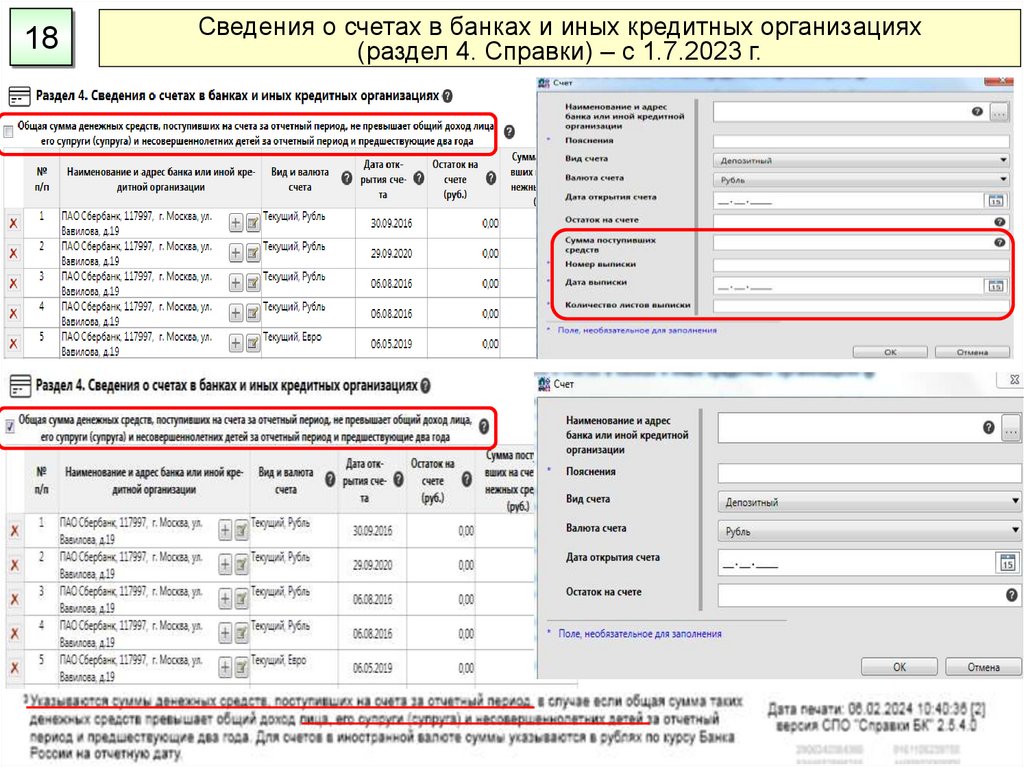Click the plus icon of row 5 in the lower table
The image size is (1024, 767).
(x=225, y=667)
